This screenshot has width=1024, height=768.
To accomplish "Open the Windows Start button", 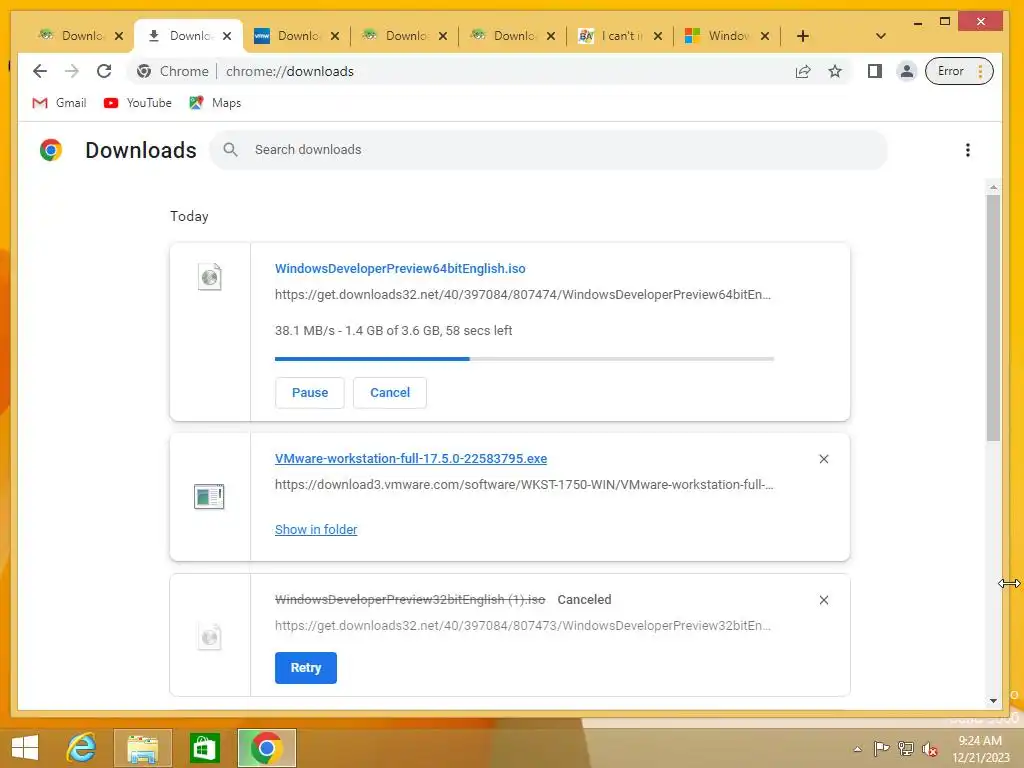I will tap(25, 748).
